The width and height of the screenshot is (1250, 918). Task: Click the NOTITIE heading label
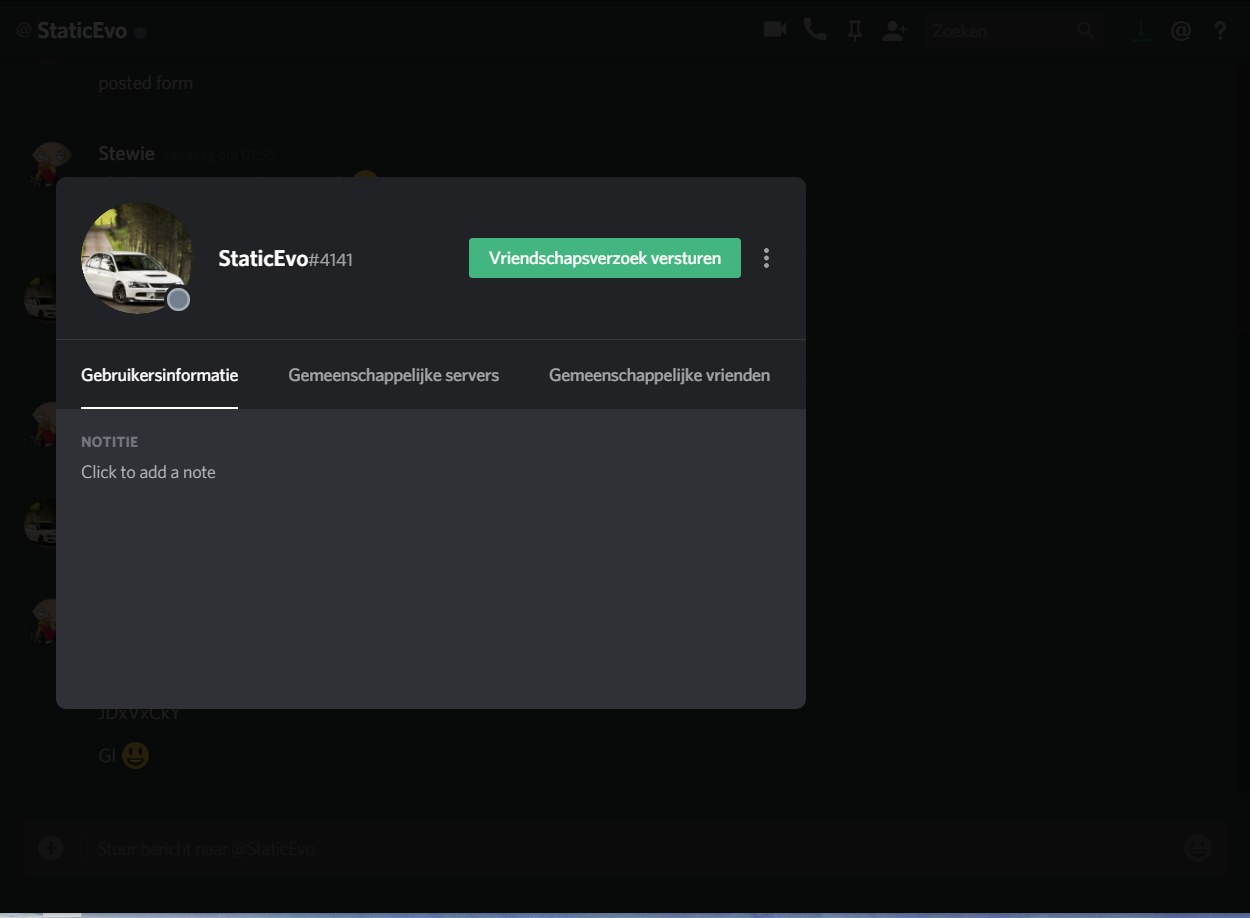110,442
